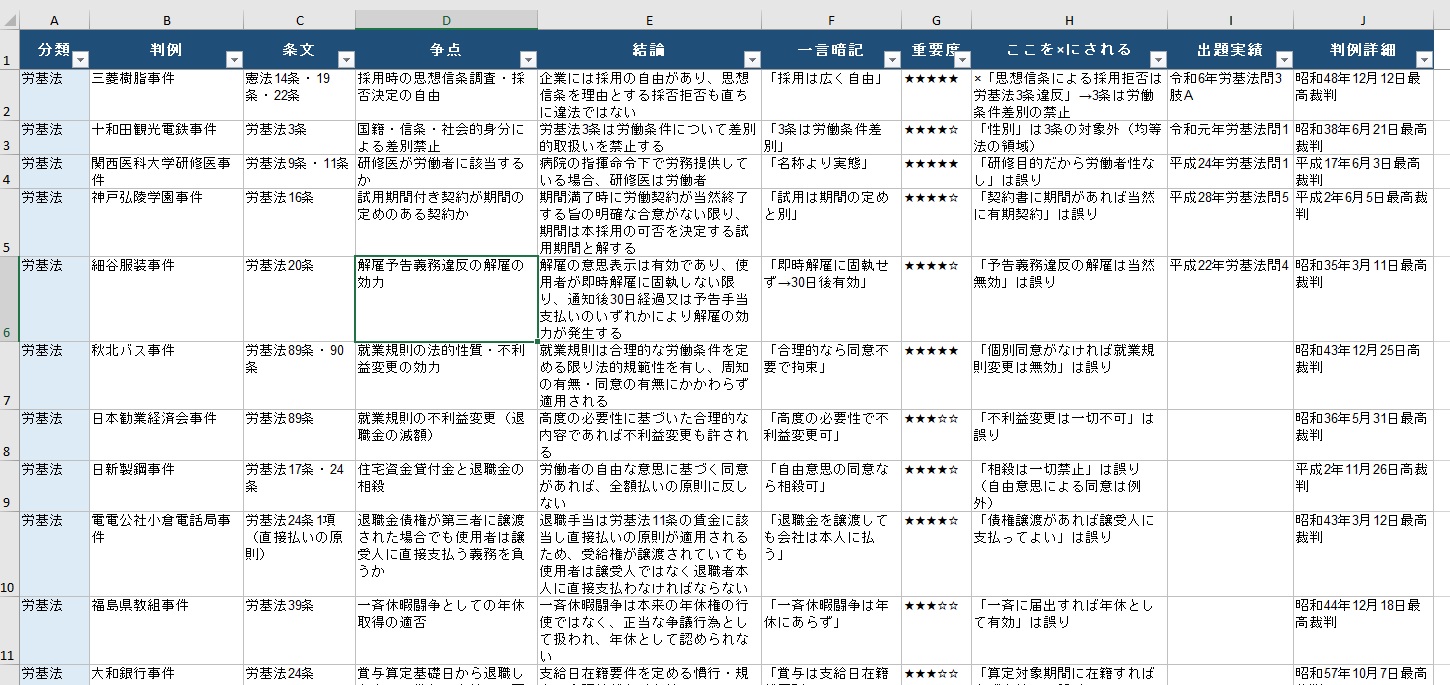Select column D header

[446, 20]
